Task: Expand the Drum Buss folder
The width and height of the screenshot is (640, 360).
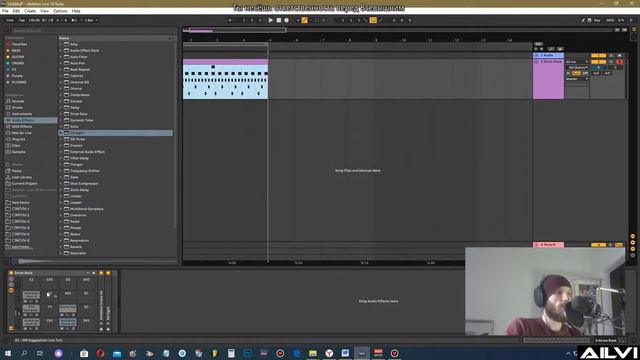Action: [61, 114]
